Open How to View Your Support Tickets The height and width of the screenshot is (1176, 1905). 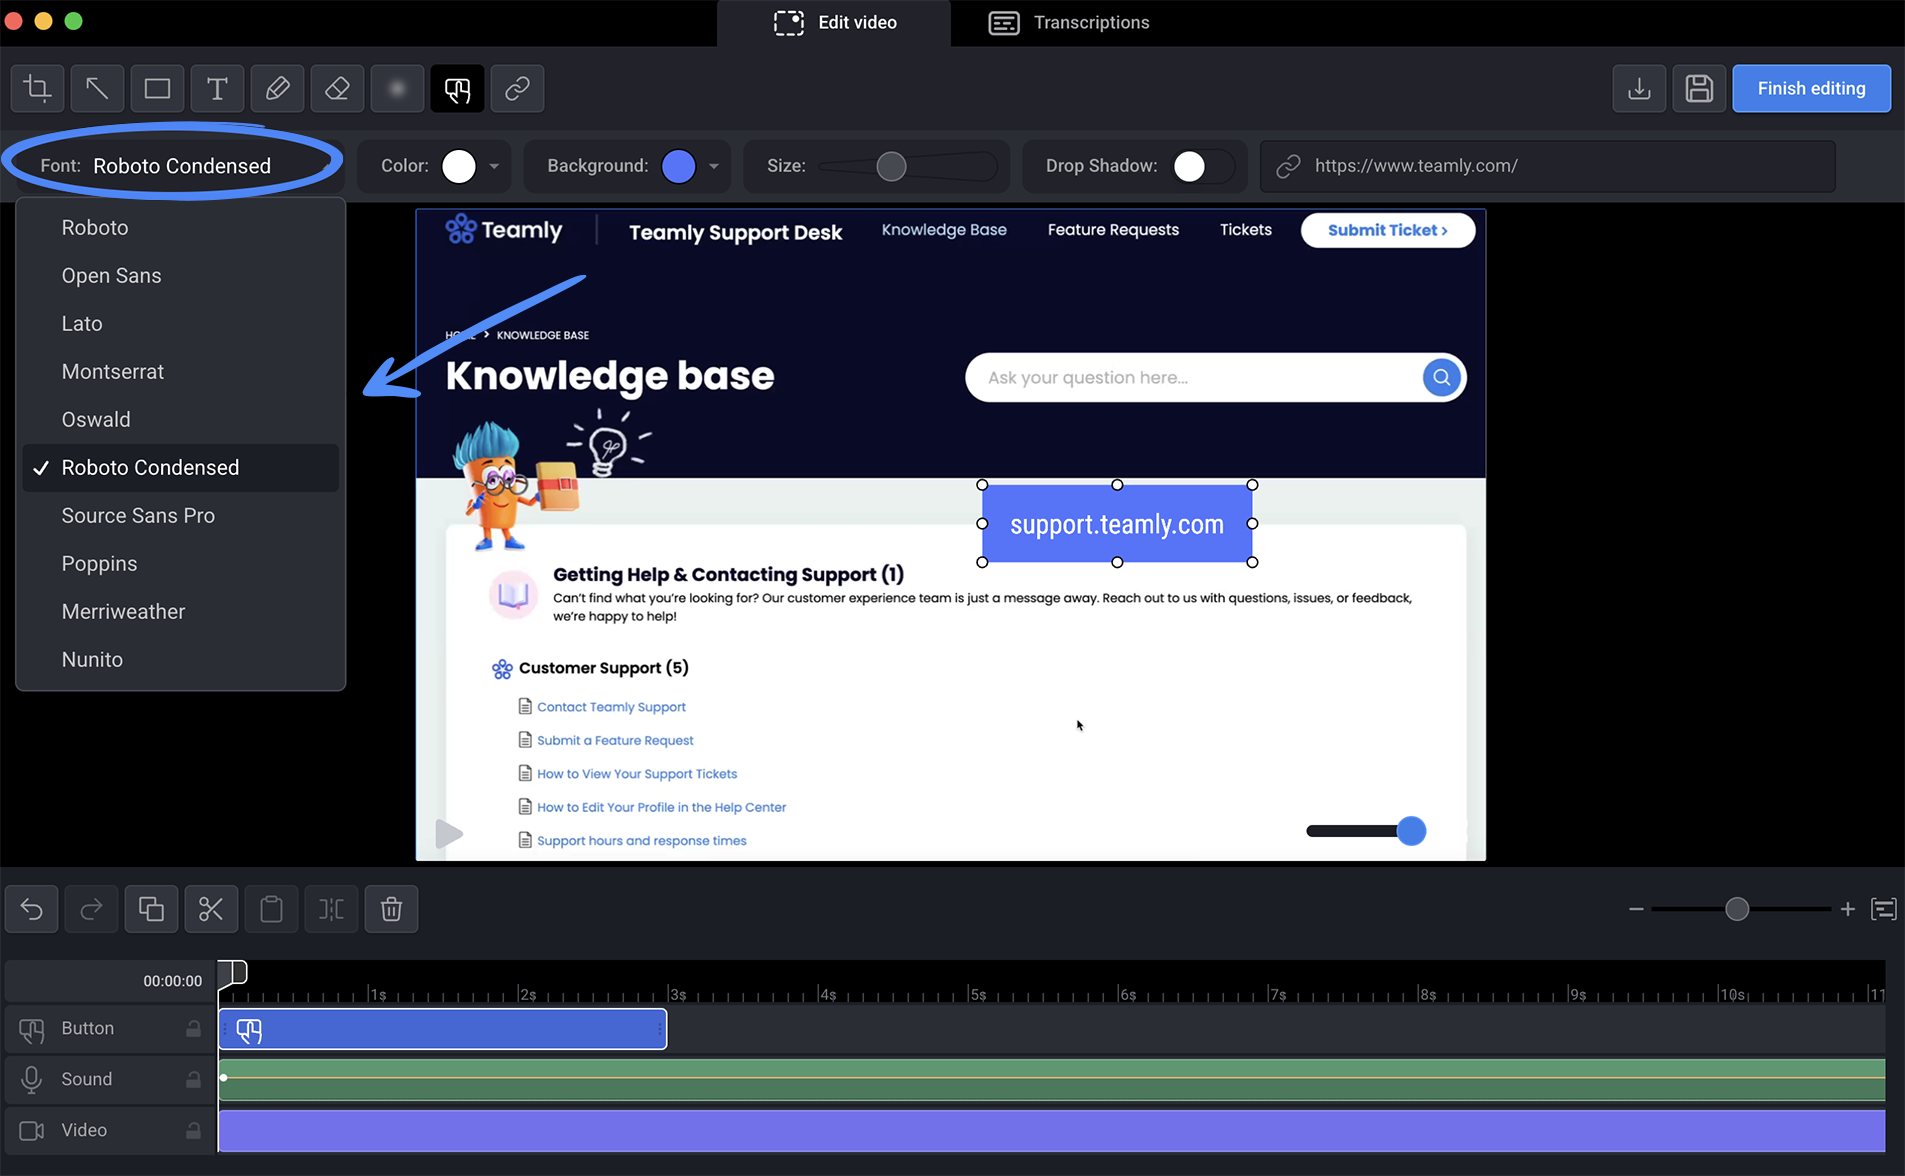click(637, 774)
